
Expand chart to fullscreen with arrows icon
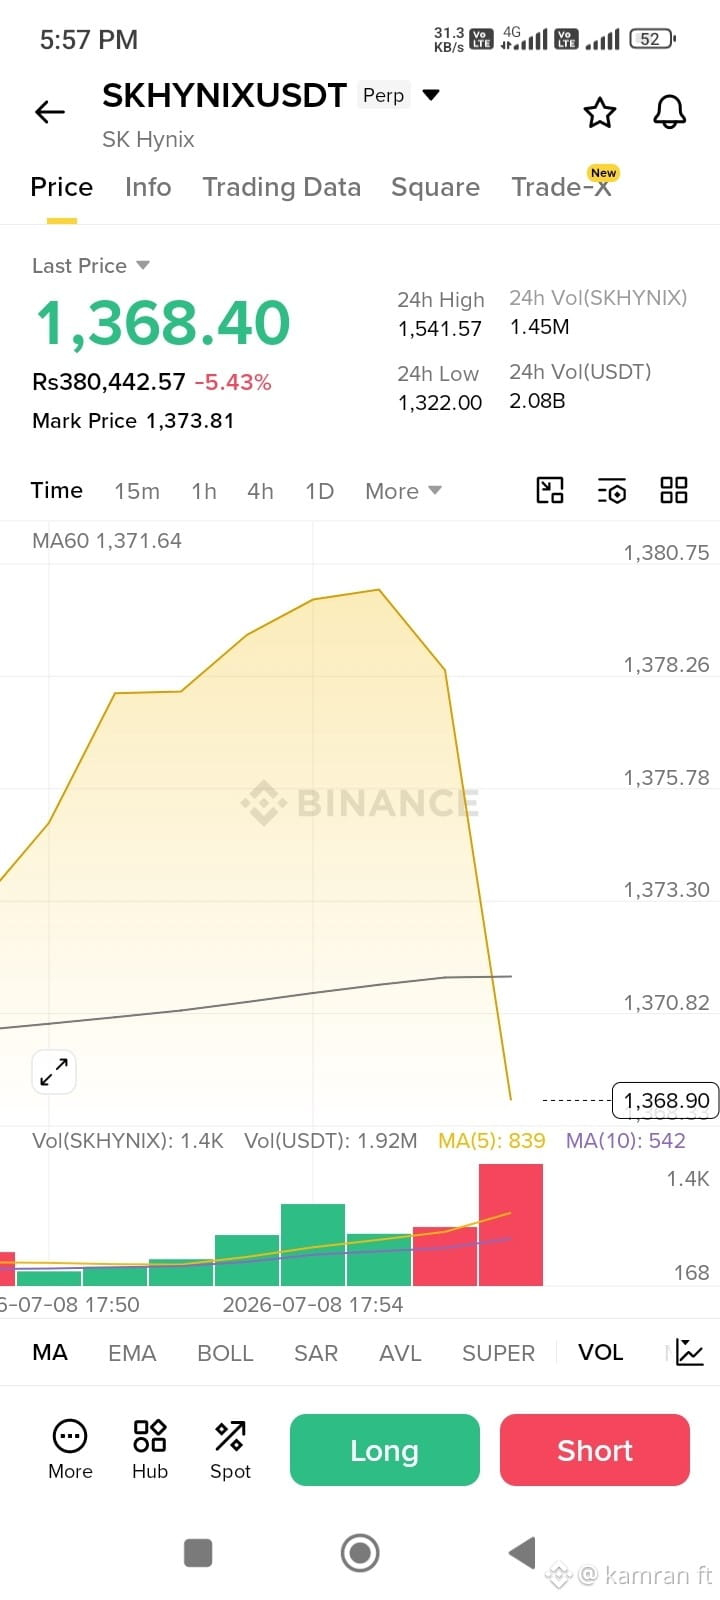54,1072
